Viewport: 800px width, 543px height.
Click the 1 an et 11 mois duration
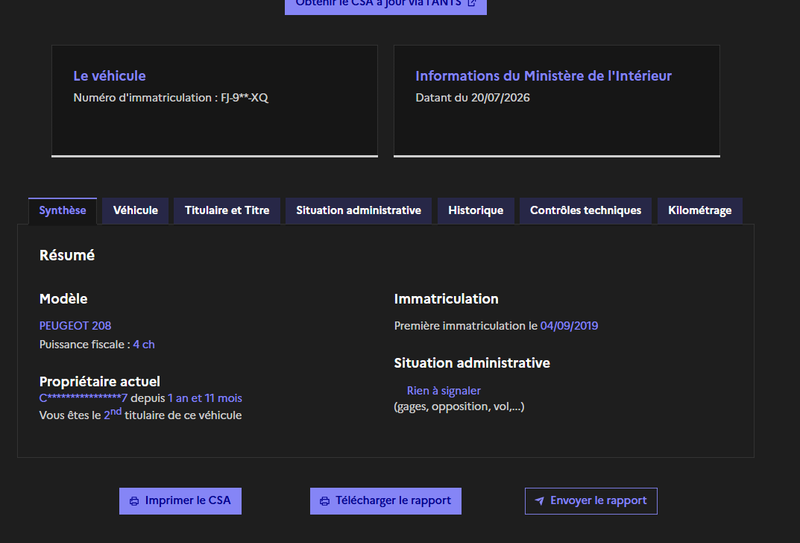click(205, 398)
